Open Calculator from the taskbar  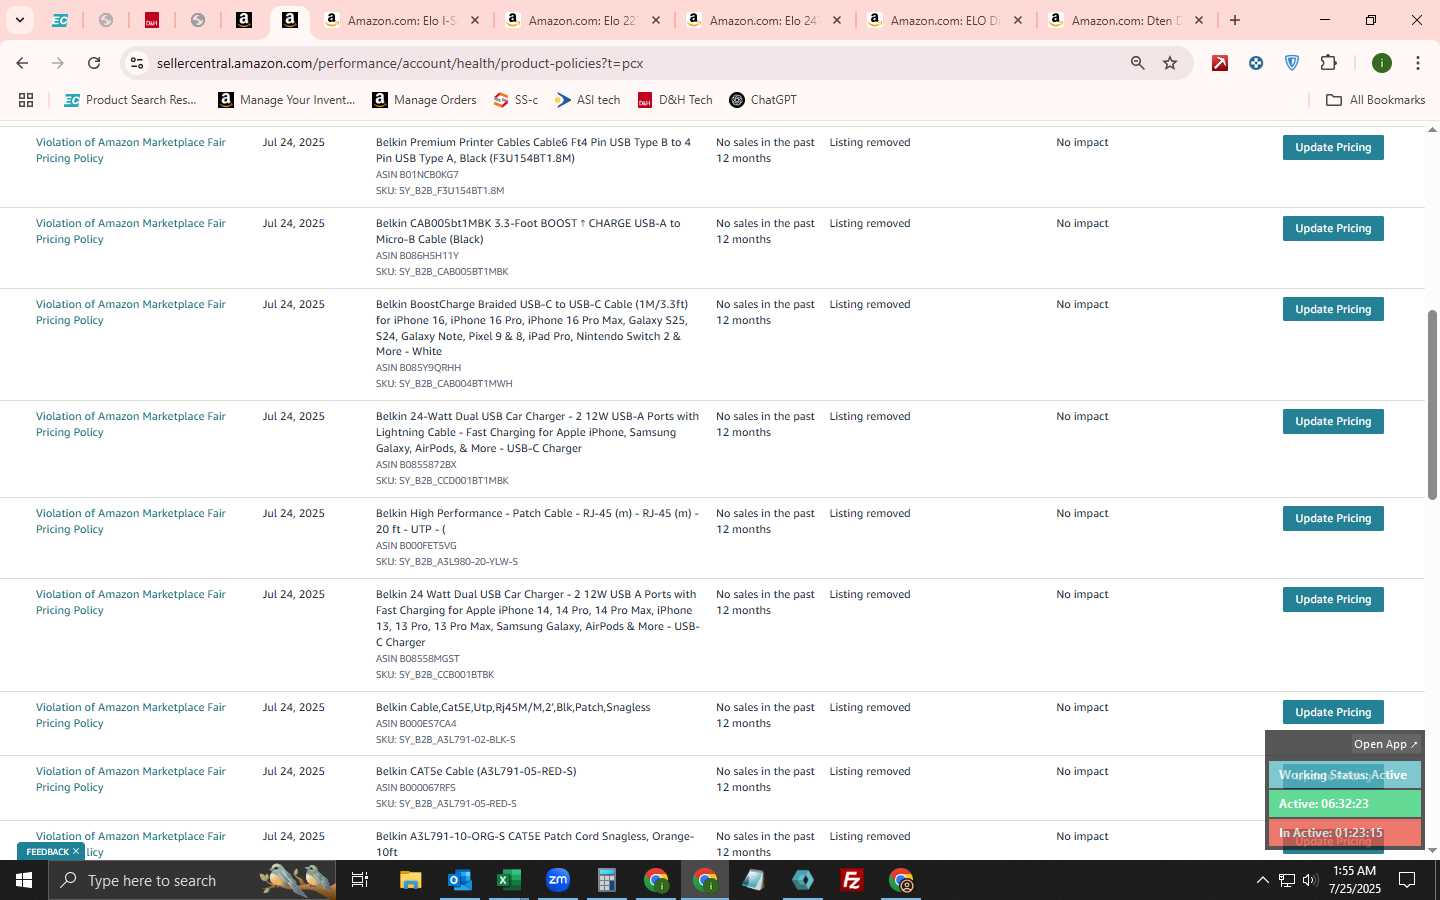coord(606,880)
